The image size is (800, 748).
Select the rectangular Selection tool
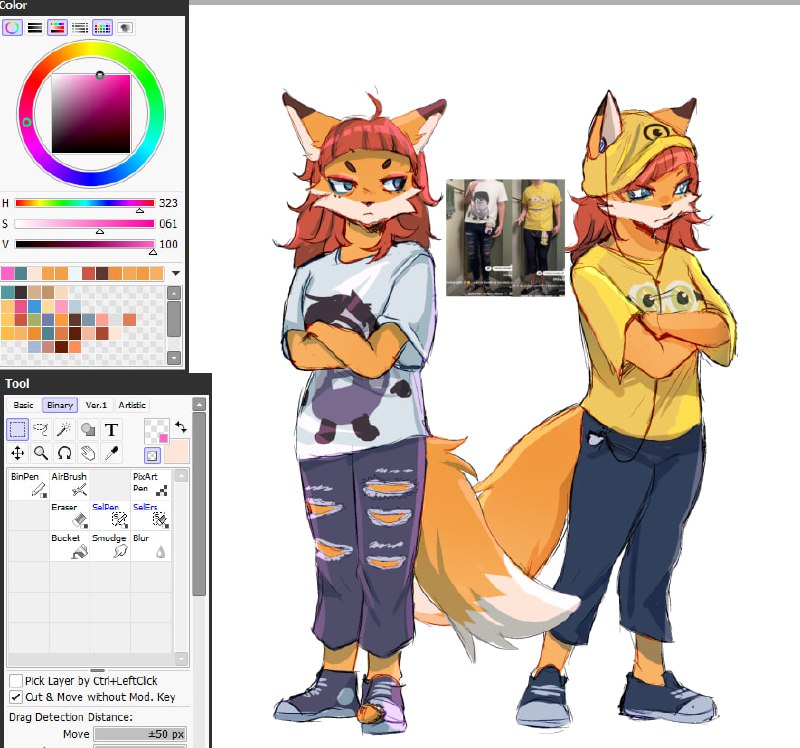pos(18,429)
